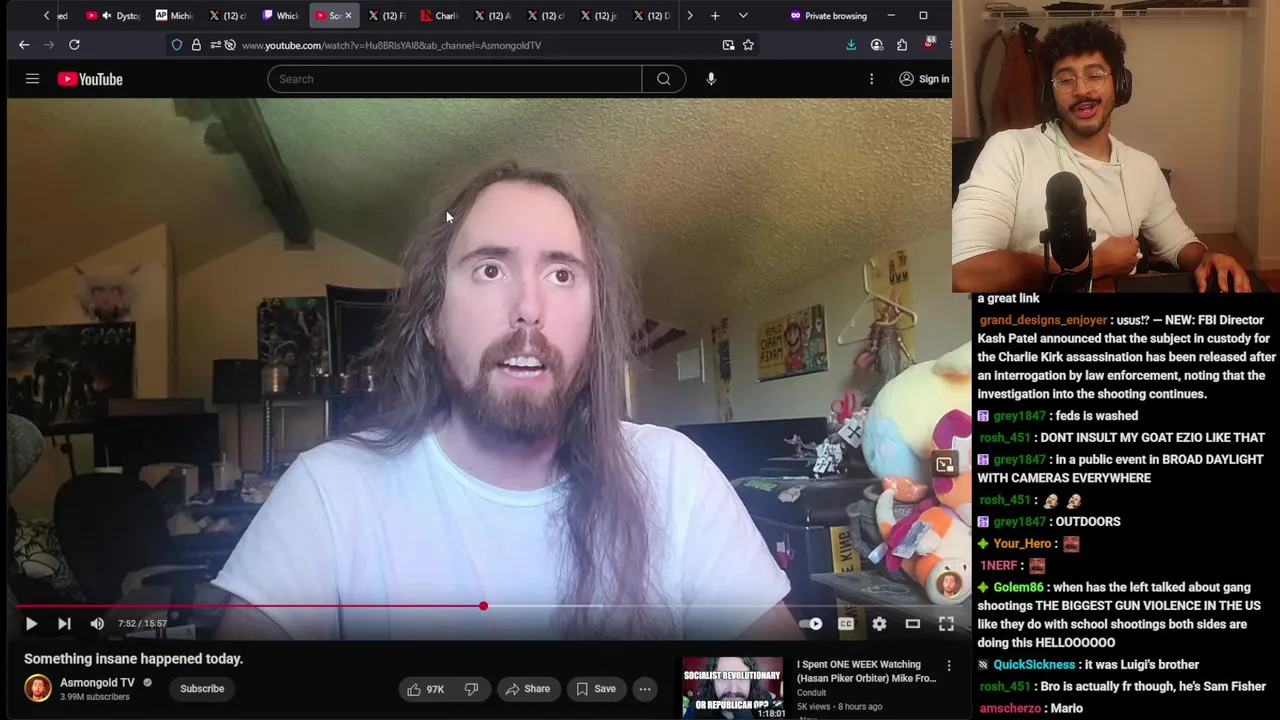This screenshot has height=720, width=1280.
Task: Open YouTube guide hamburger menu
Action: (32, 79)
